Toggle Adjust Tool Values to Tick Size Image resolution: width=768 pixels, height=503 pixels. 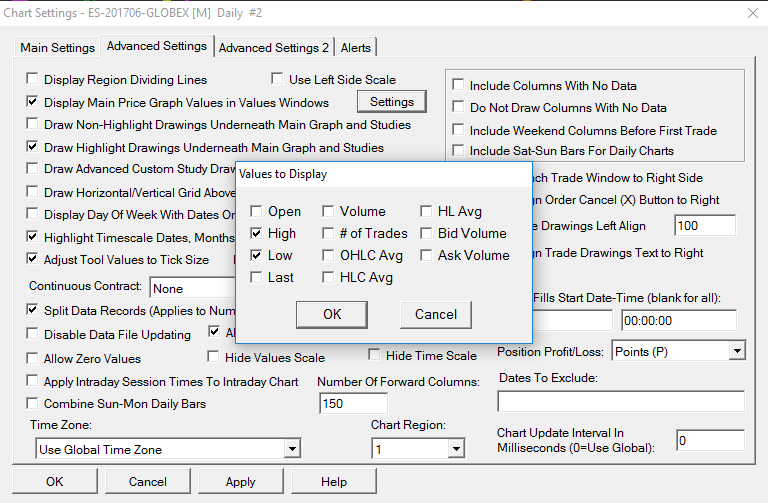32,259
